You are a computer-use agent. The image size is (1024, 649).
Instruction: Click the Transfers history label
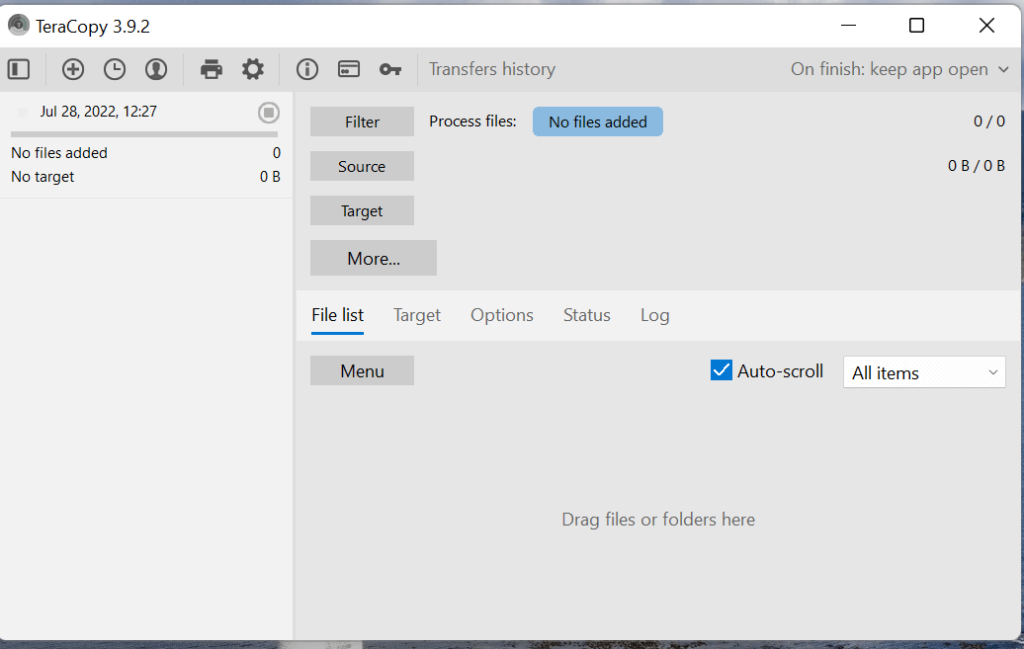tap(492, 69)
